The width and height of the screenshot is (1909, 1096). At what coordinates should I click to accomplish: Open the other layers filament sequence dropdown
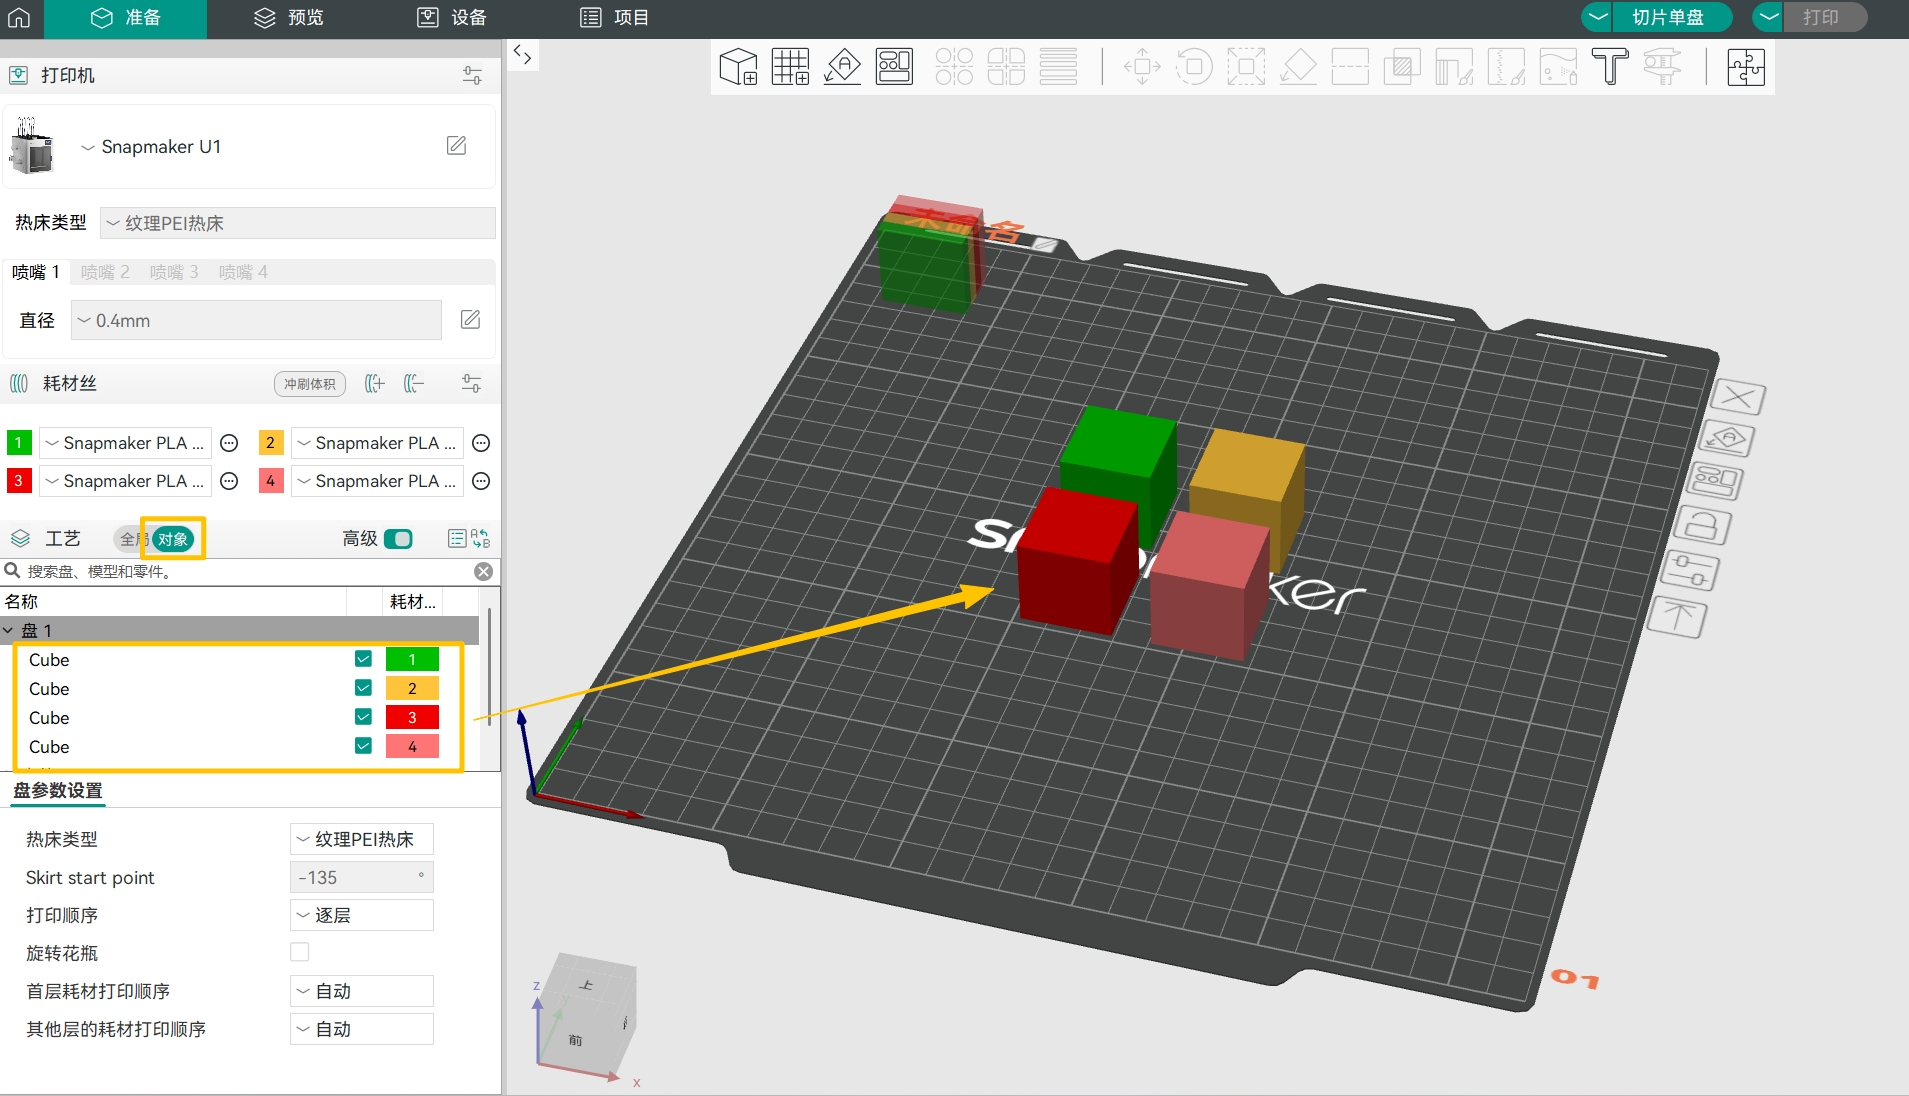click(x=362, y=1029)
